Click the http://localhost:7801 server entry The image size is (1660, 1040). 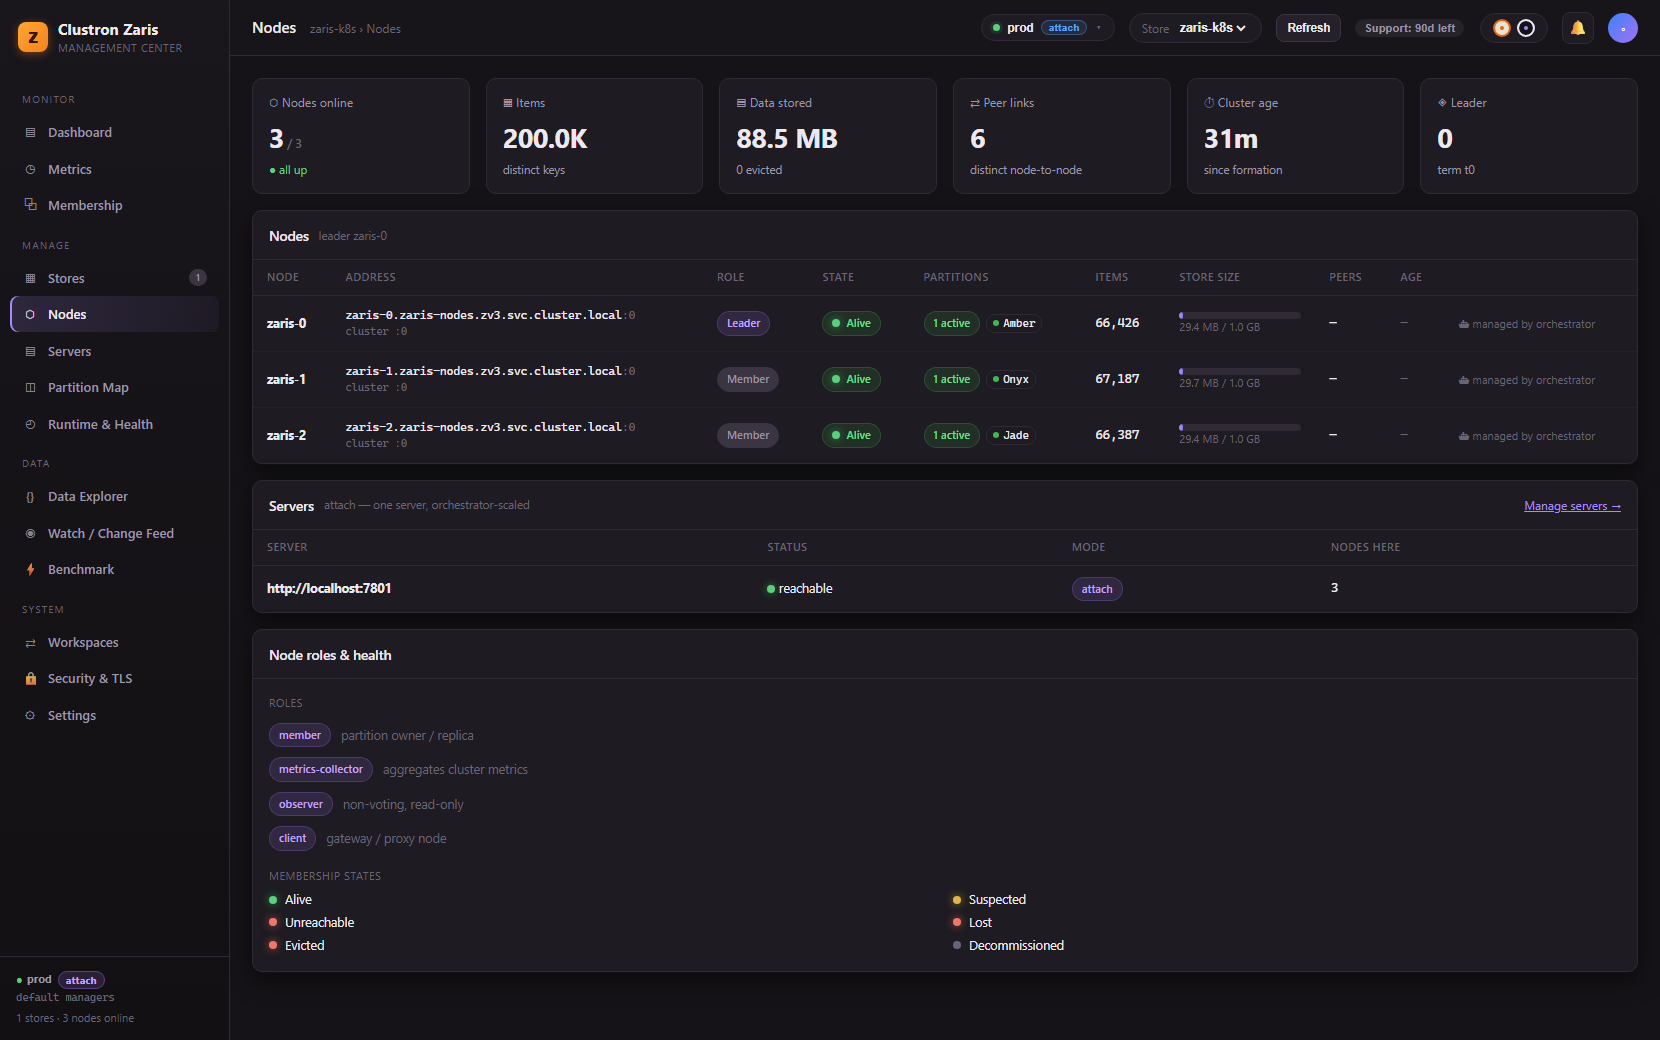coord(329,589)
